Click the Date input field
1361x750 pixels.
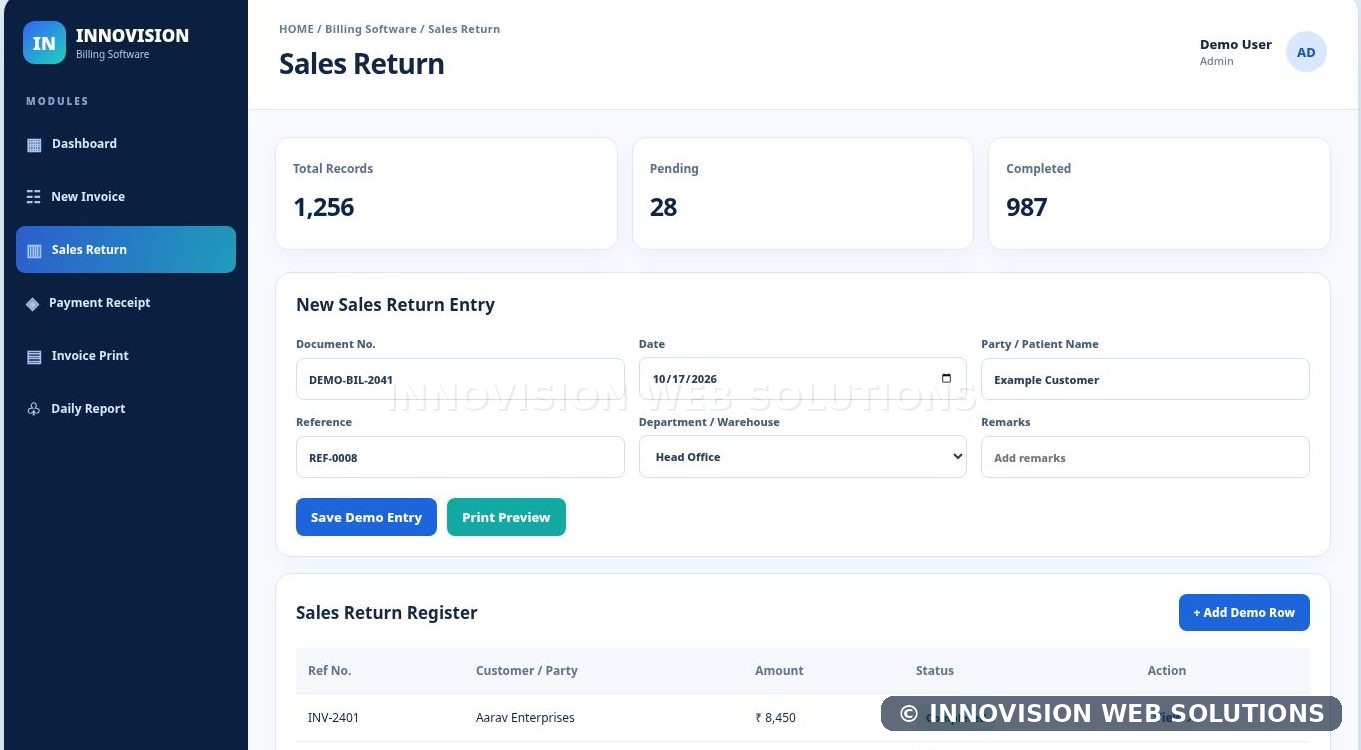point(803,379)
